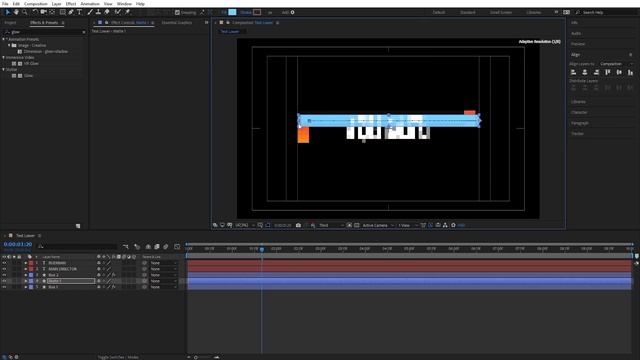This screenshot has height=360, width=640.
Task: Select the Puppet Pin tool
Action: 127,12
